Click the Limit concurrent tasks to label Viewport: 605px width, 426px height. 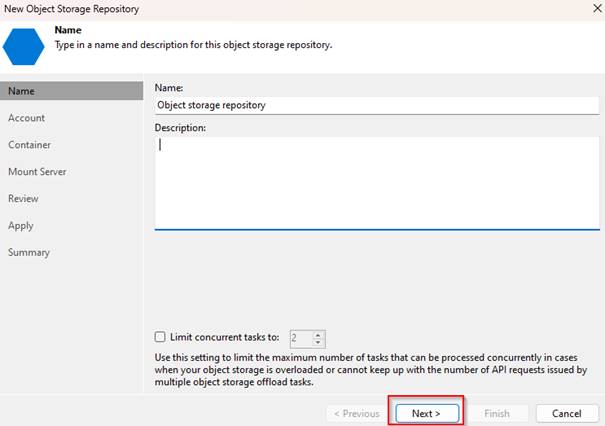point(225,337)
